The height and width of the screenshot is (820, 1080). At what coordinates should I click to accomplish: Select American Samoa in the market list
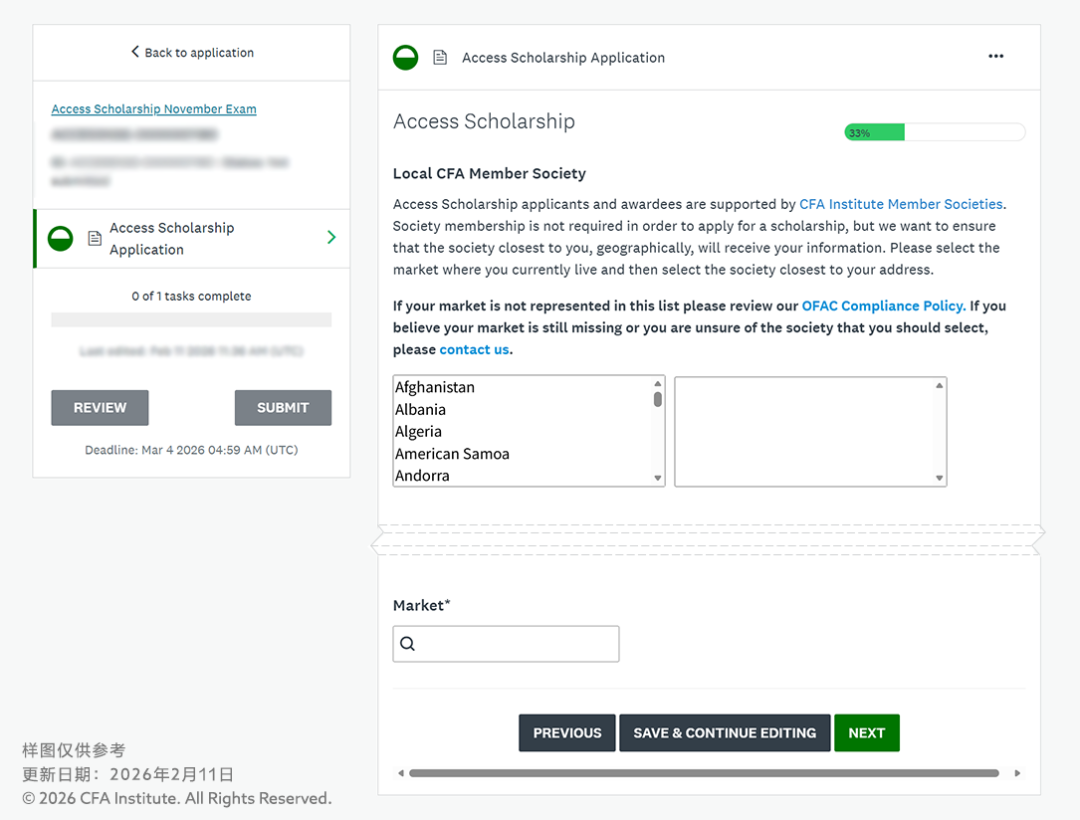click(x=452, y=454)
